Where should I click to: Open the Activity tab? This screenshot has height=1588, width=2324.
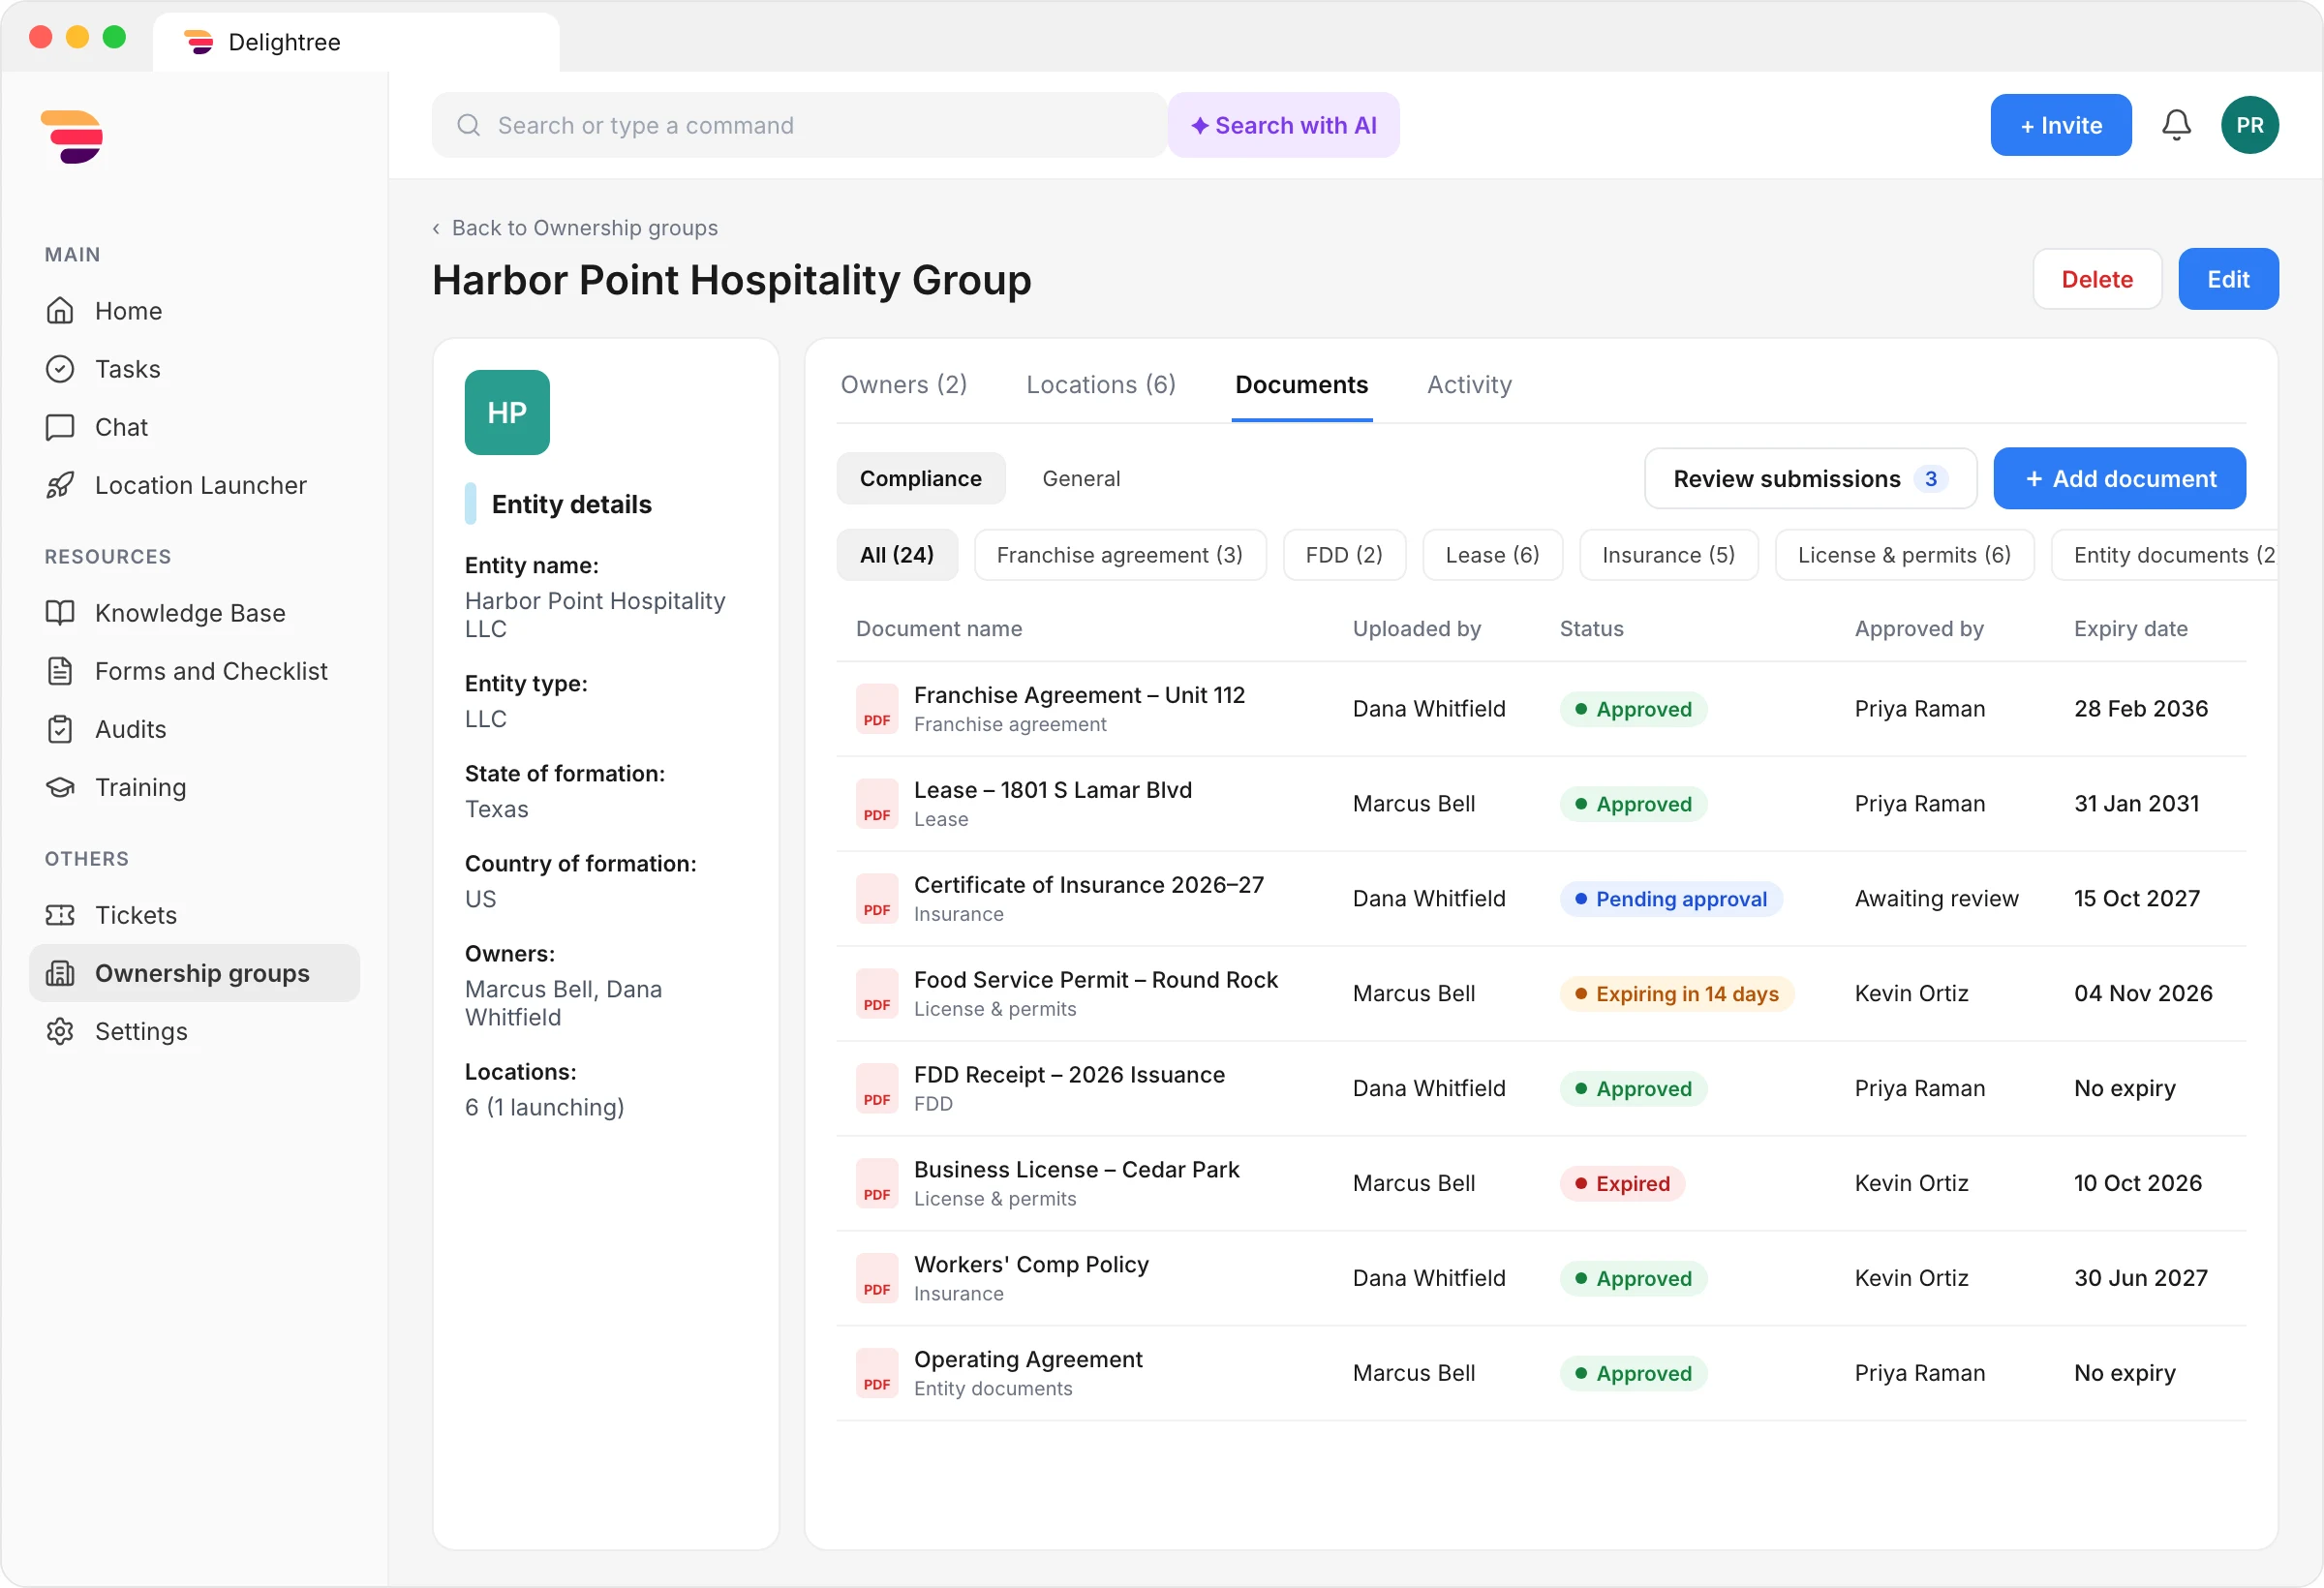click(x=1469, y=385)
